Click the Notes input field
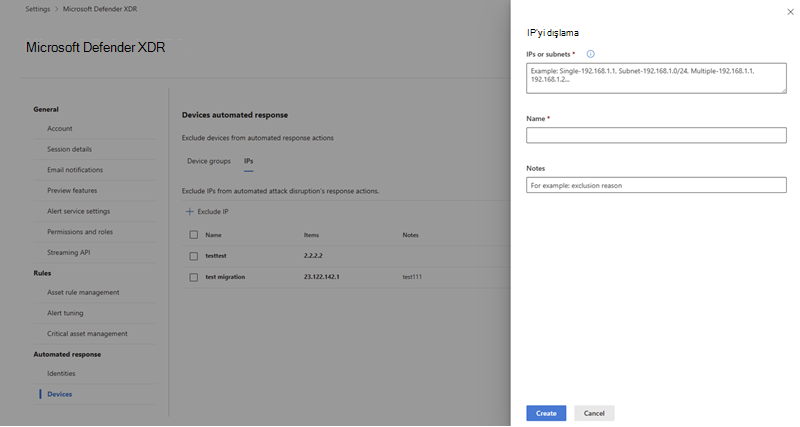This screenshot has height=427, width=800. click(x=656, y=185)
